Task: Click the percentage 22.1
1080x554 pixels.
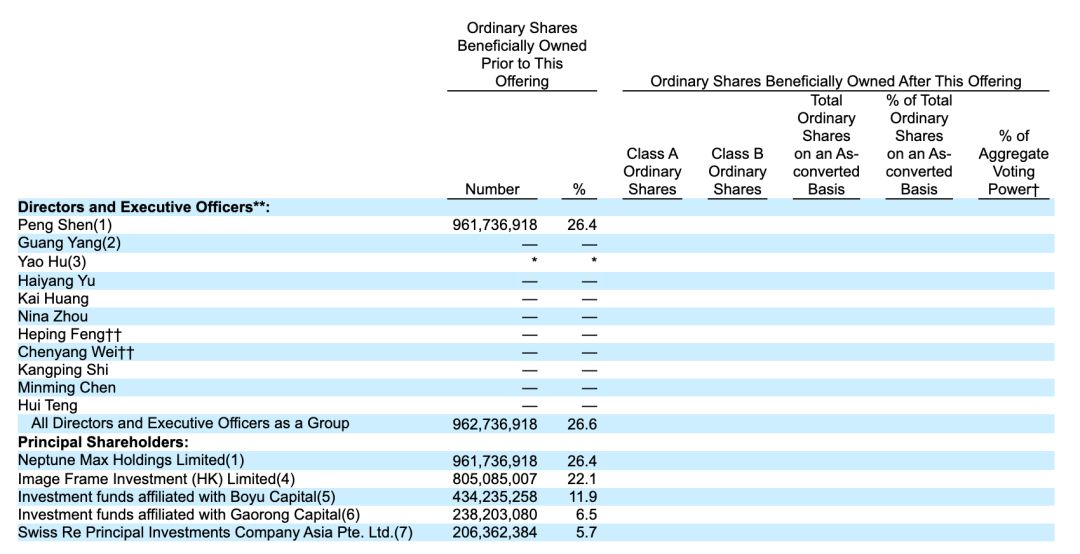Action: tap(582, 479)
